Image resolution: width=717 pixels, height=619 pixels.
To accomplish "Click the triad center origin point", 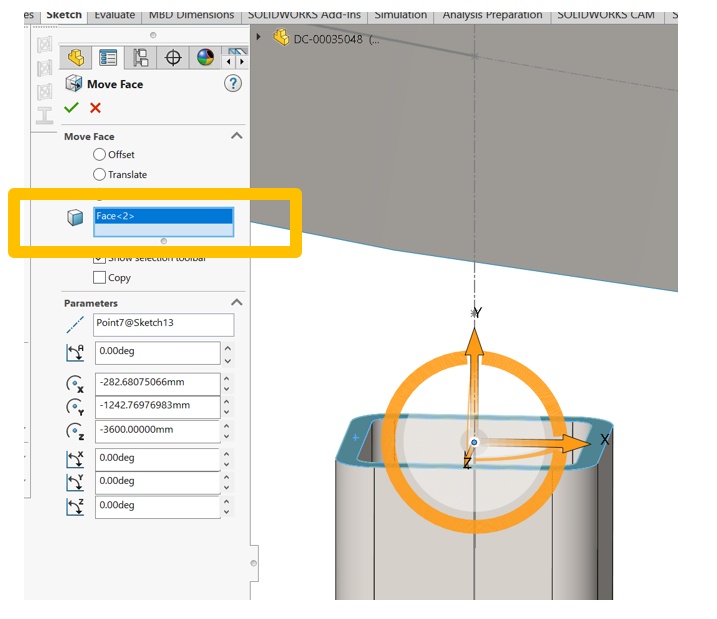I will coord(474,442).
